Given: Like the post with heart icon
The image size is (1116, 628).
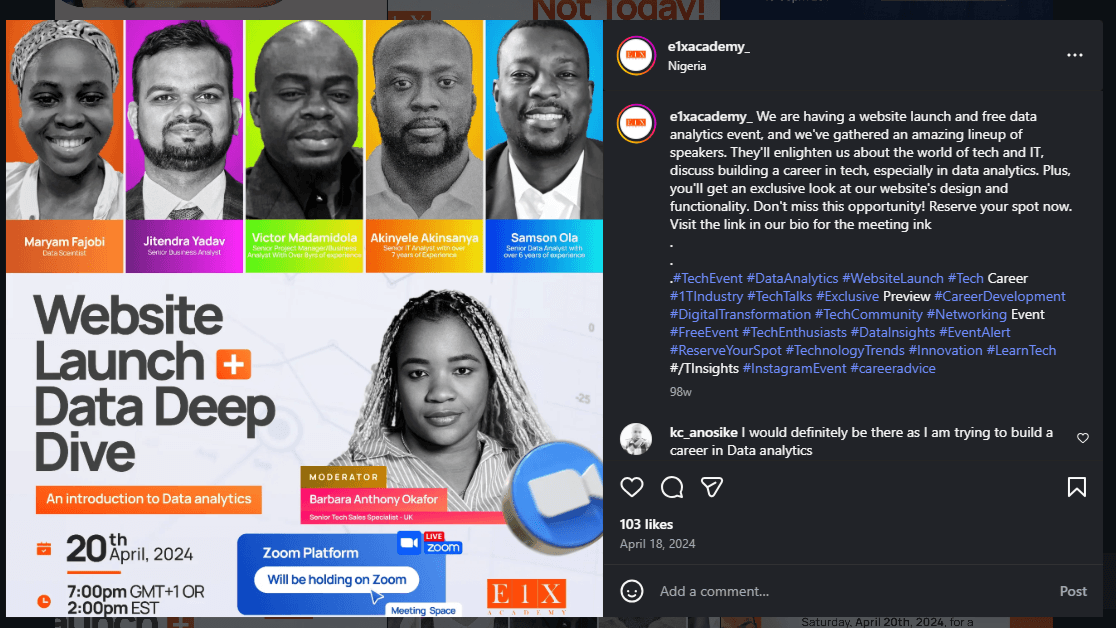Looking at the screenshot, I should [x=631, y=487].
